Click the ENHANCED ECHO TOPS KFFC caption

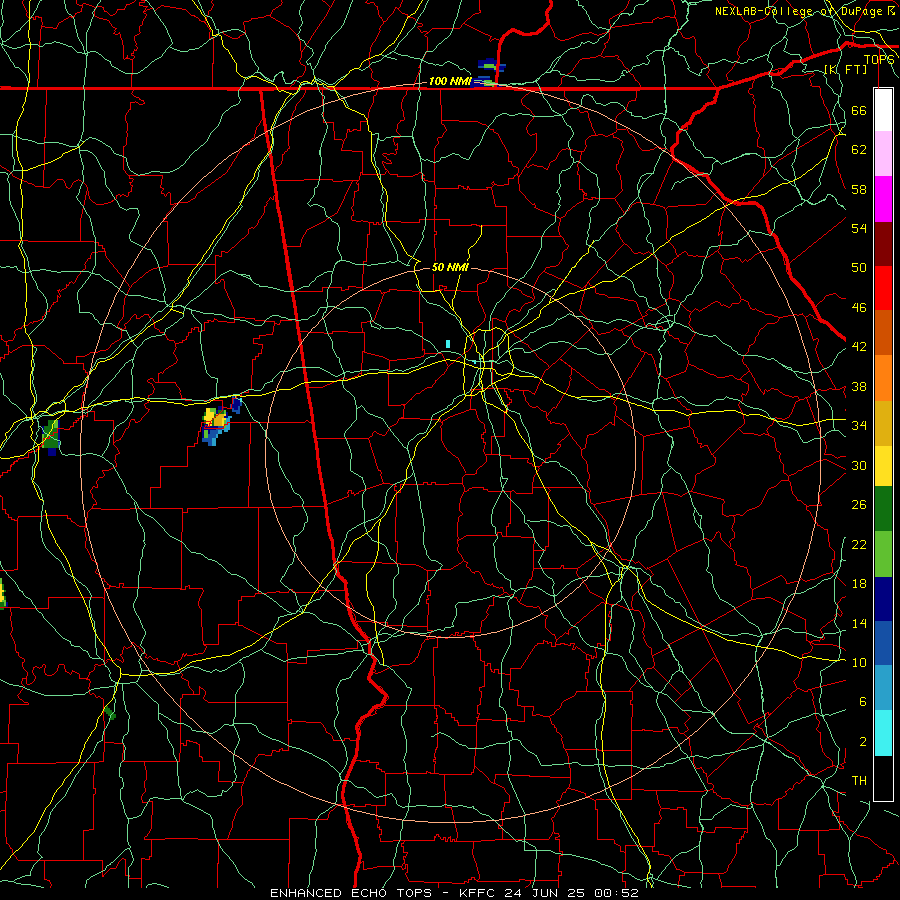[454, 893]
